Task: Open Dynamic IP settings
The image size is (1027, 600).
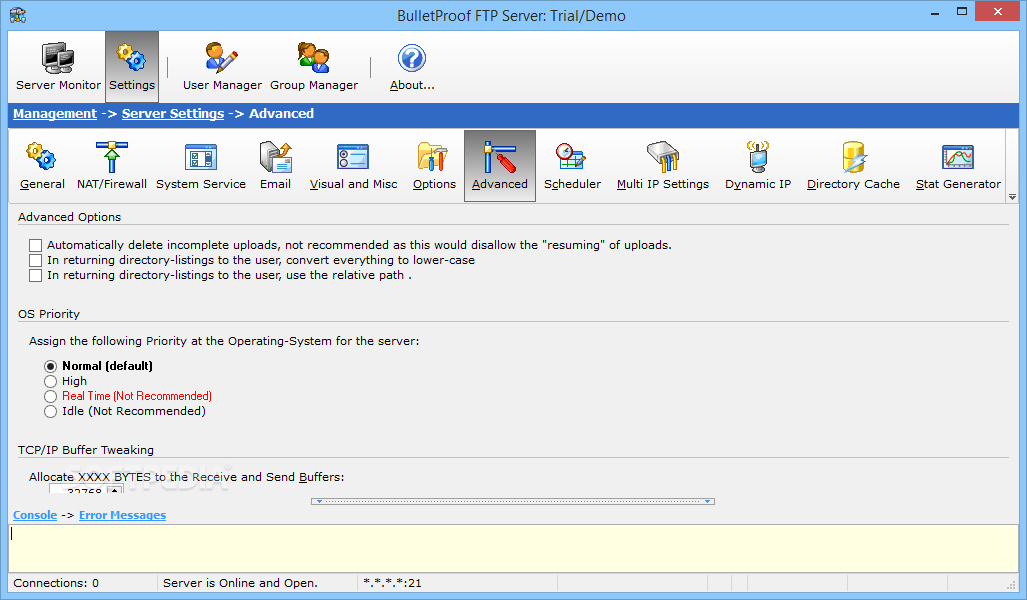Action: [x=758, y=166]
